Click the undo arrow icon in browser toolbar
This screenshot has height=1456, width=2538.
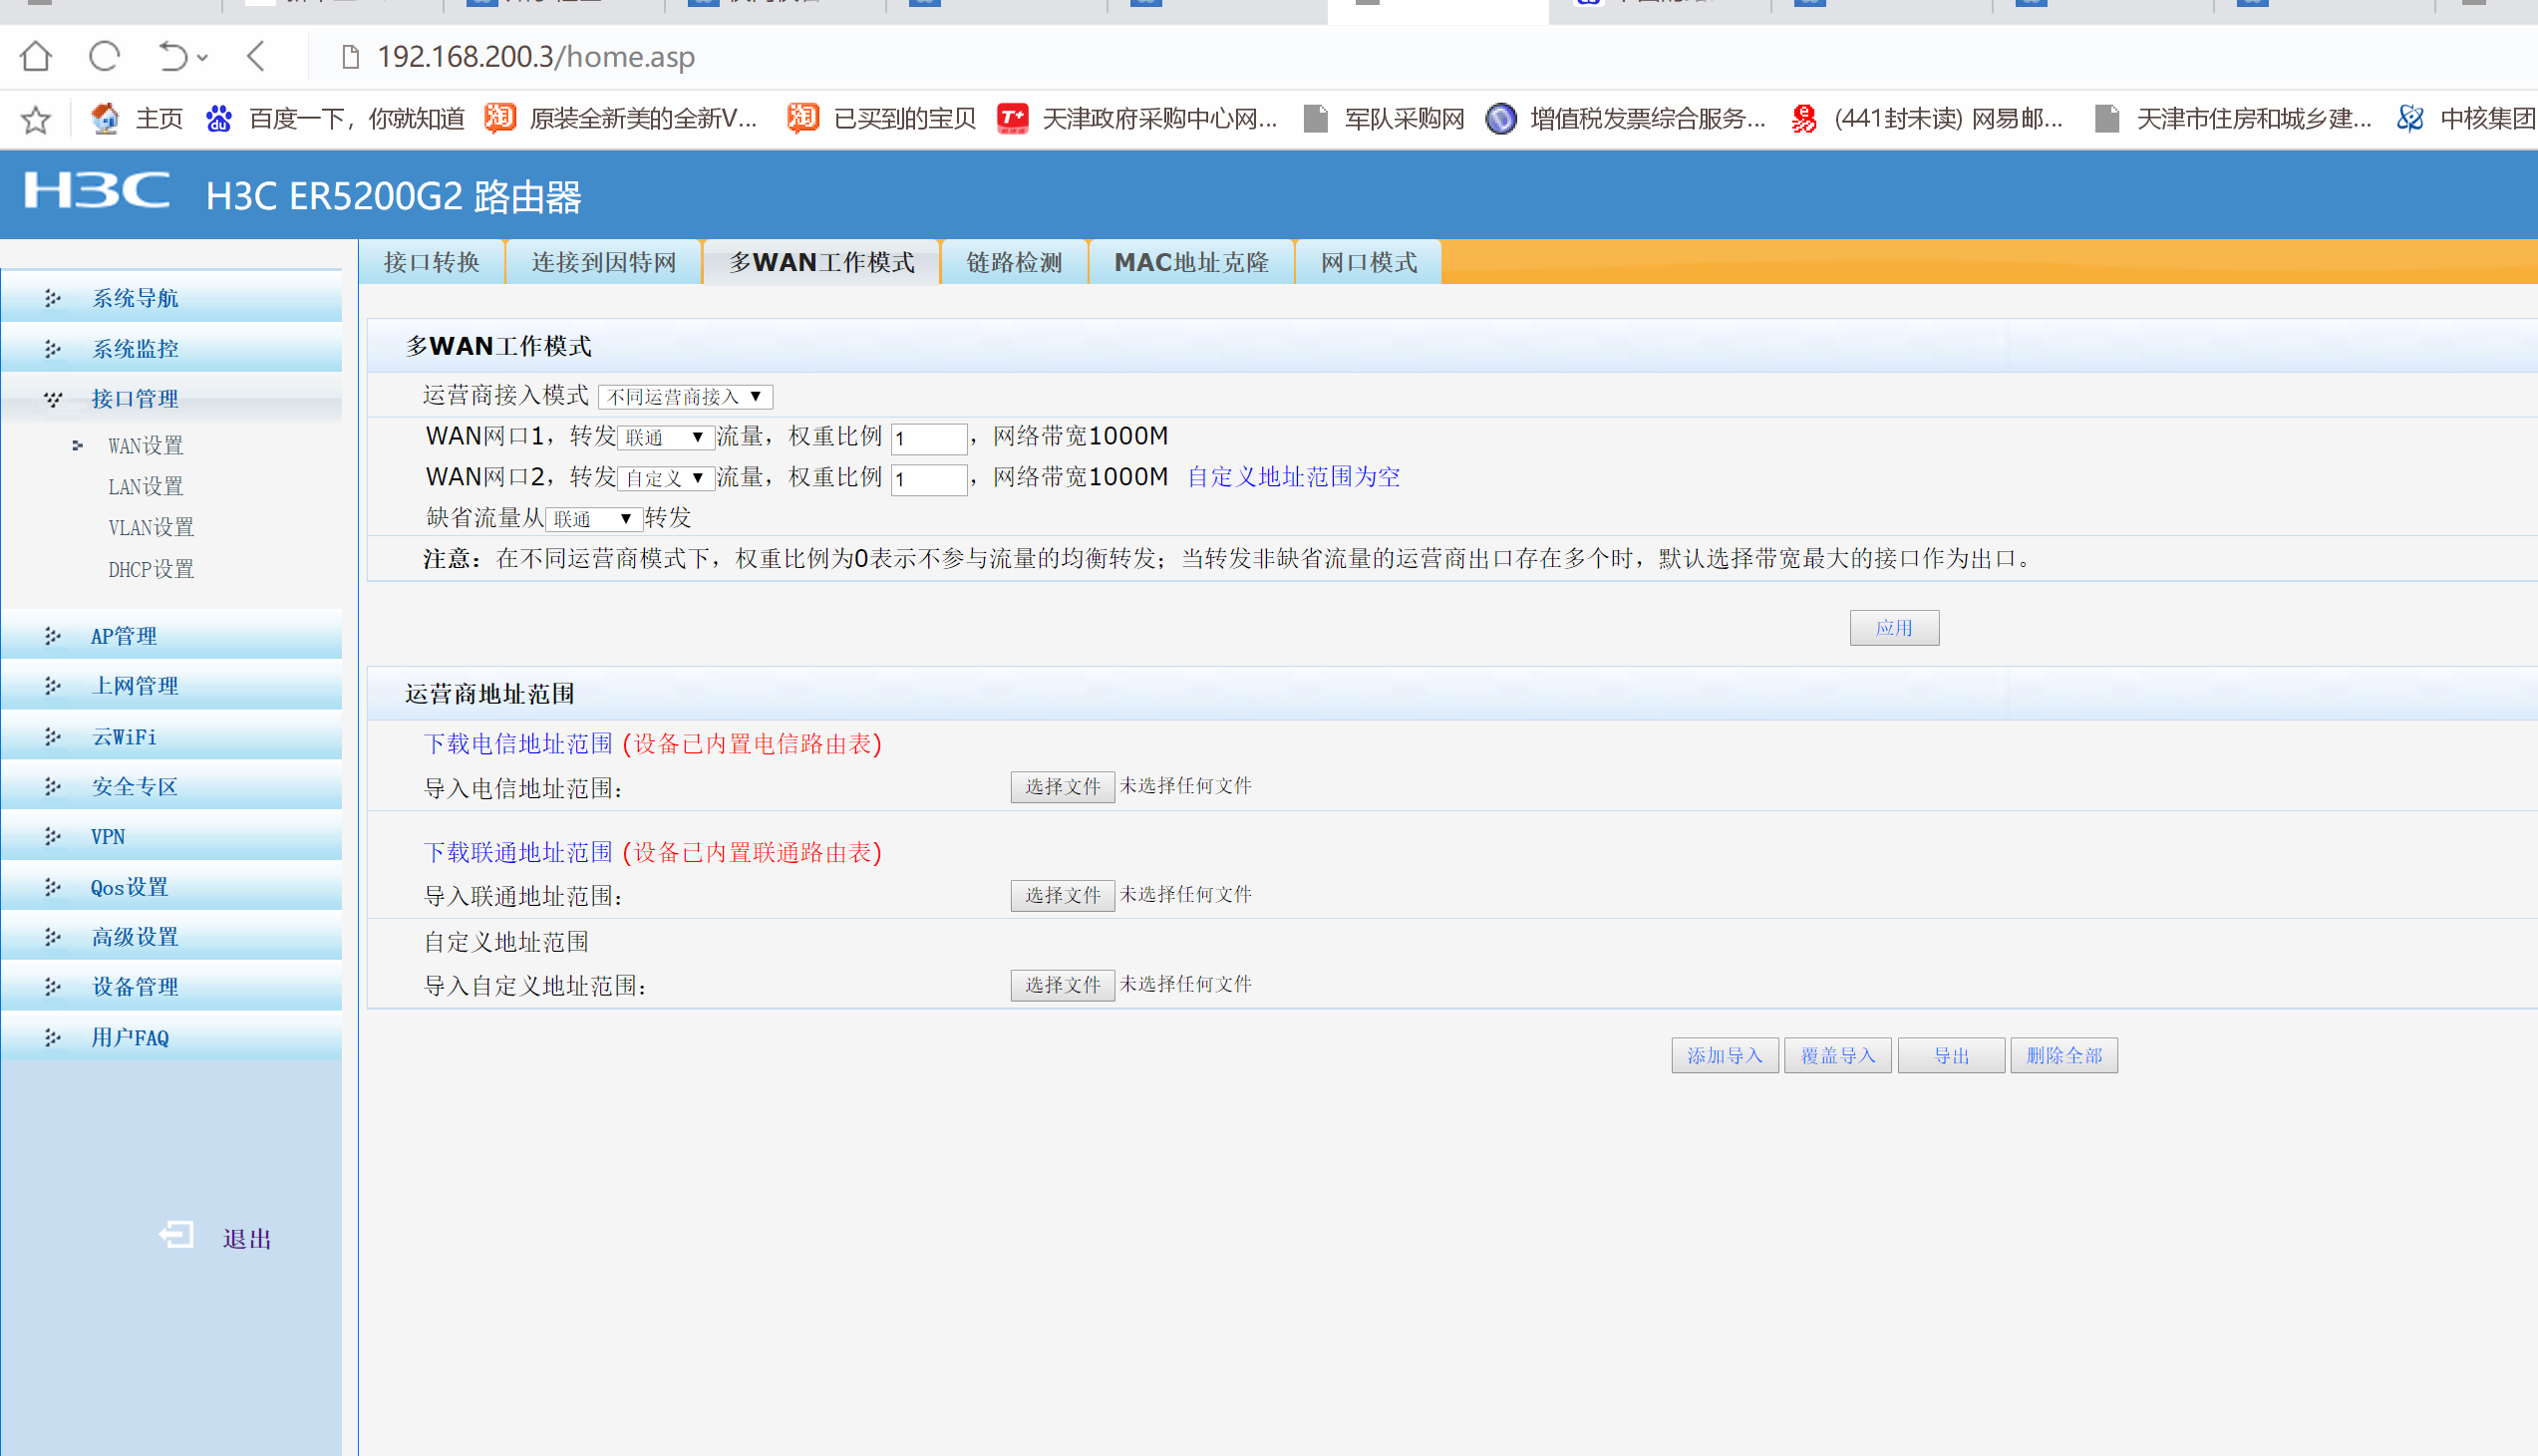tap(173, 56)
